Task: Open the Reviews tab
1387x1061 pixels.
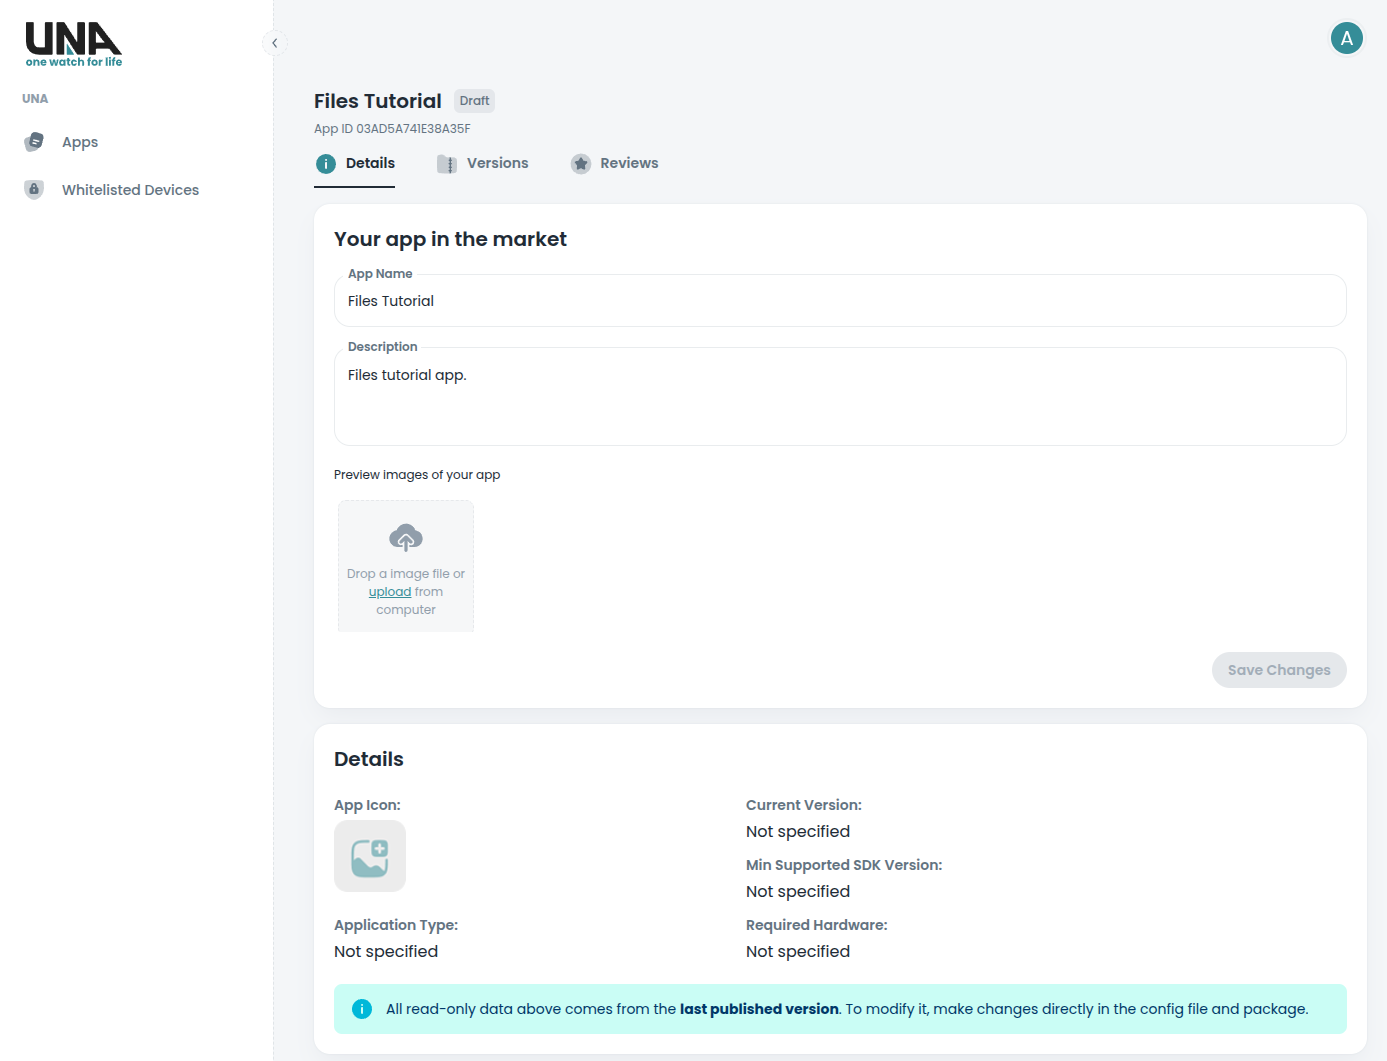Action: tap(630, 163)
